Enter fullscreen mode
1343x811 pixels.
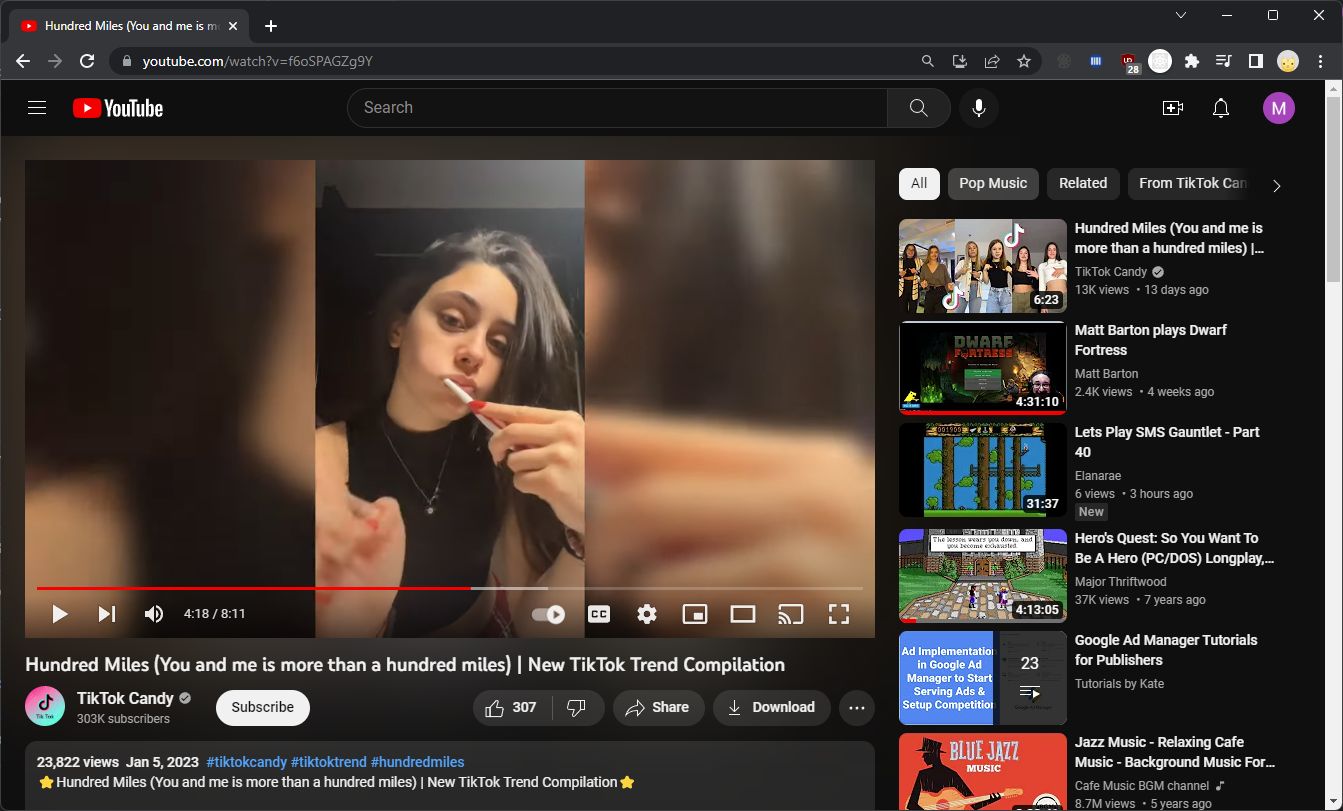[839, 614]
